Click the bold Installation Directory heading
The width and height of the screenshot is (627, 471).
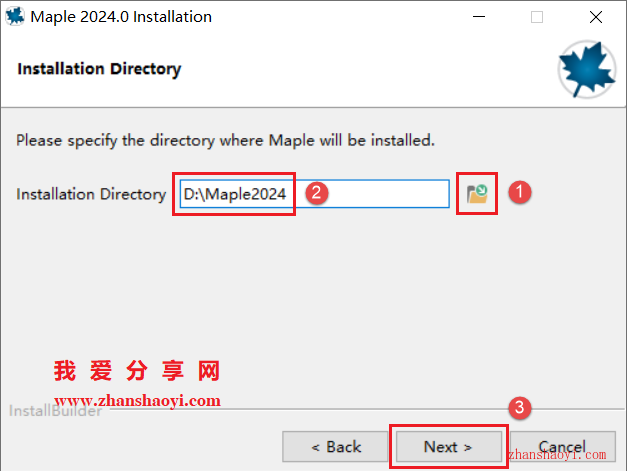[99, 69]
